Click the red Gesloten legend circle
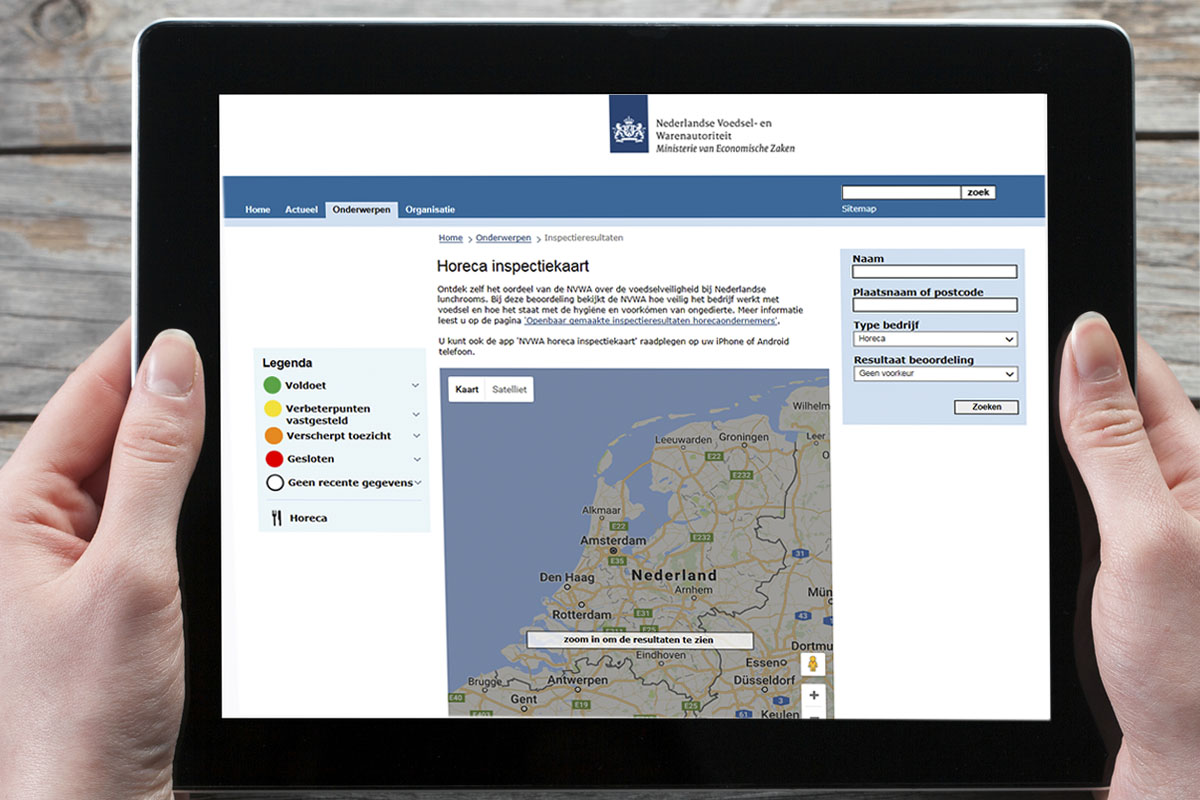 tap(274, 459)
